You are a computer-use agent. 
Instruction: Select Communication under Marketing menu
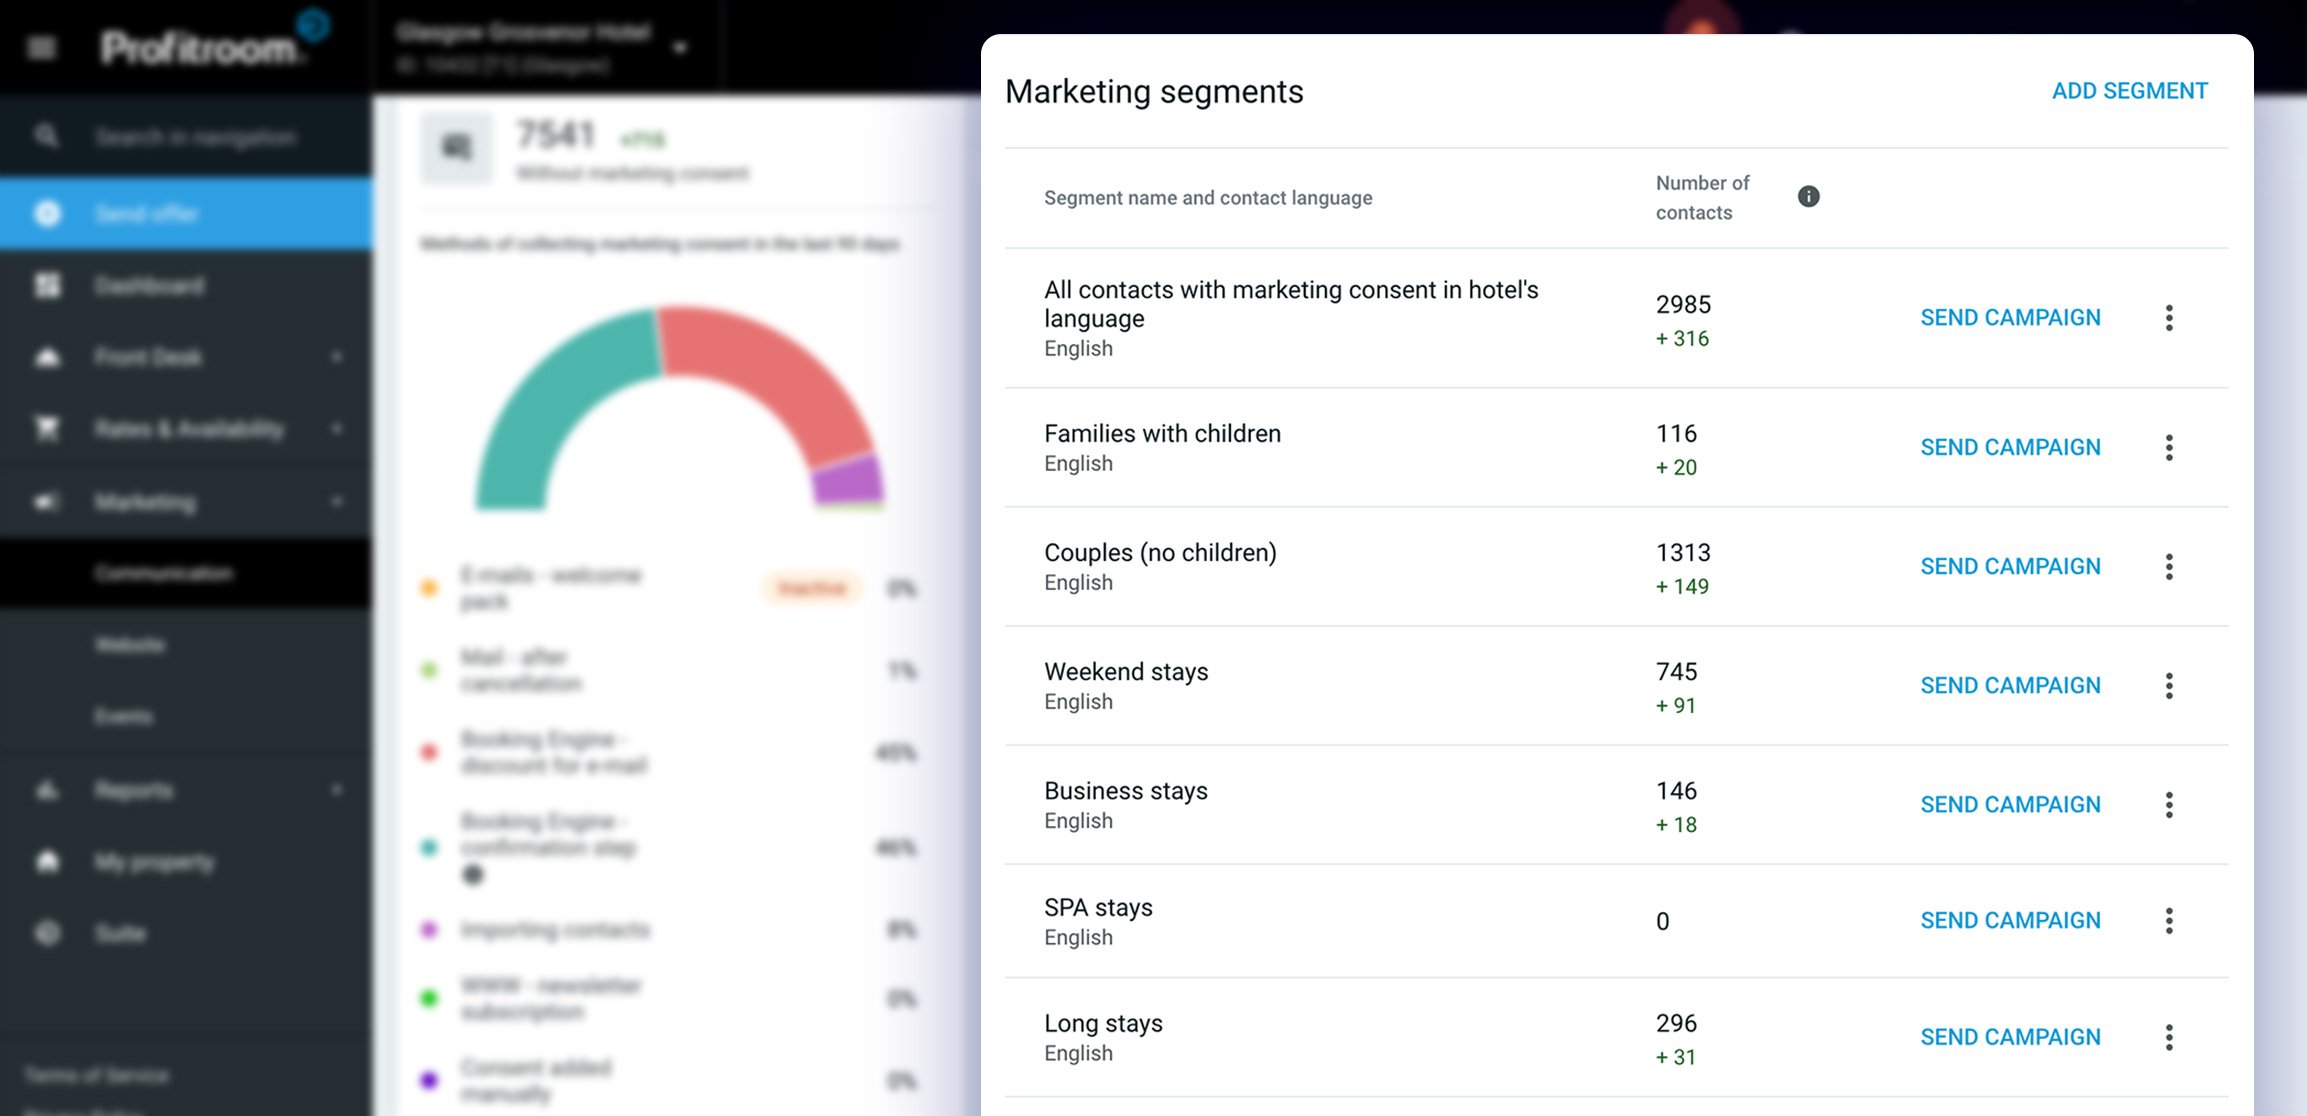(163, 573)
